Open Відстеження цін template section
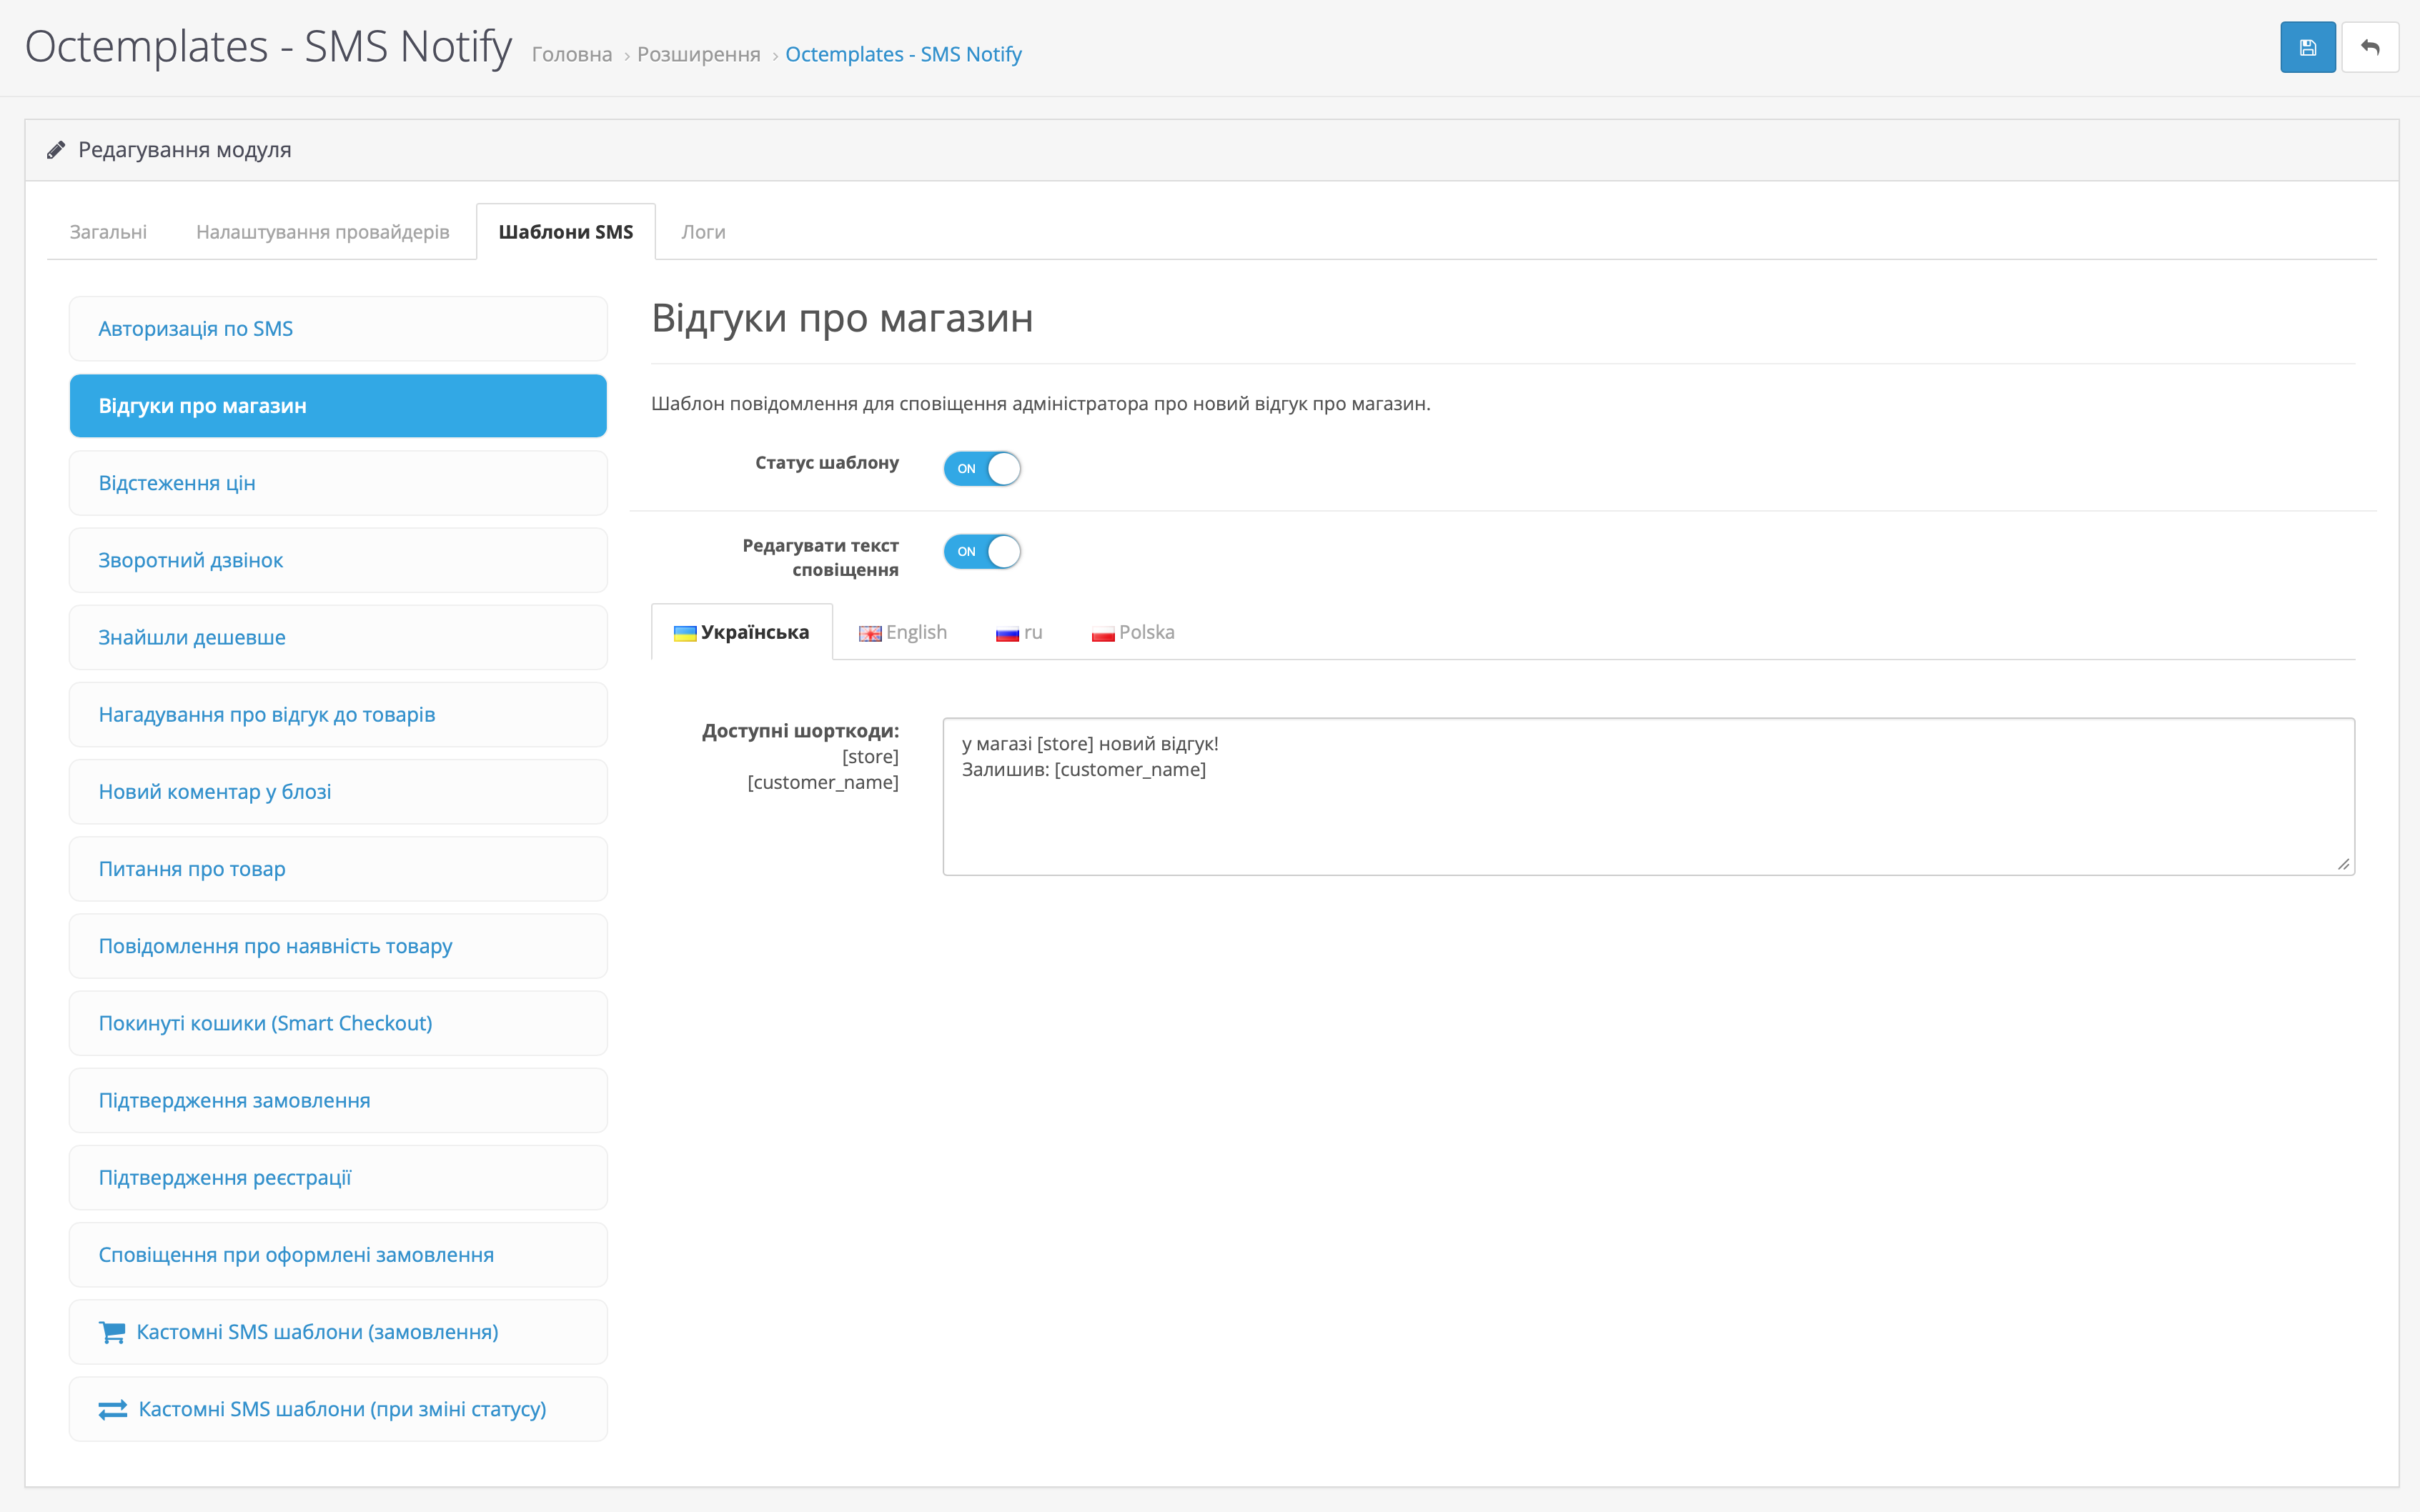The width and height of the screenshot is (2420, 1512). pos(177,483)
